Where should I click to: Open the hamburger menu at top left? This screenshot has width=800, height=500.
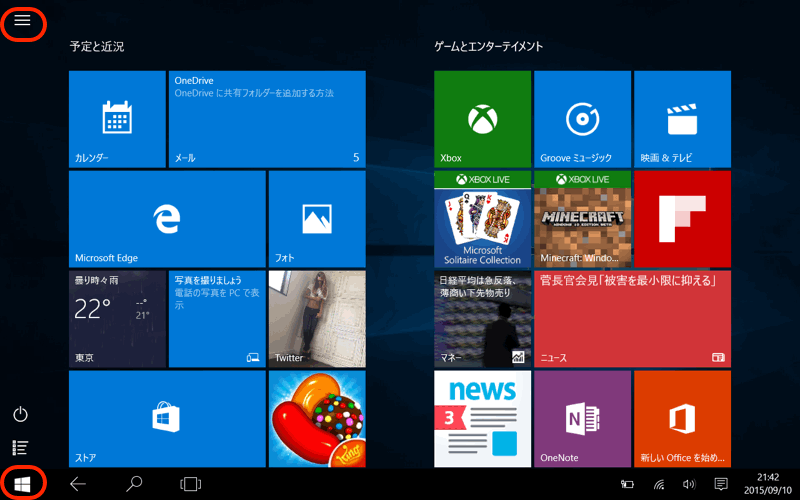coord(22,20)
